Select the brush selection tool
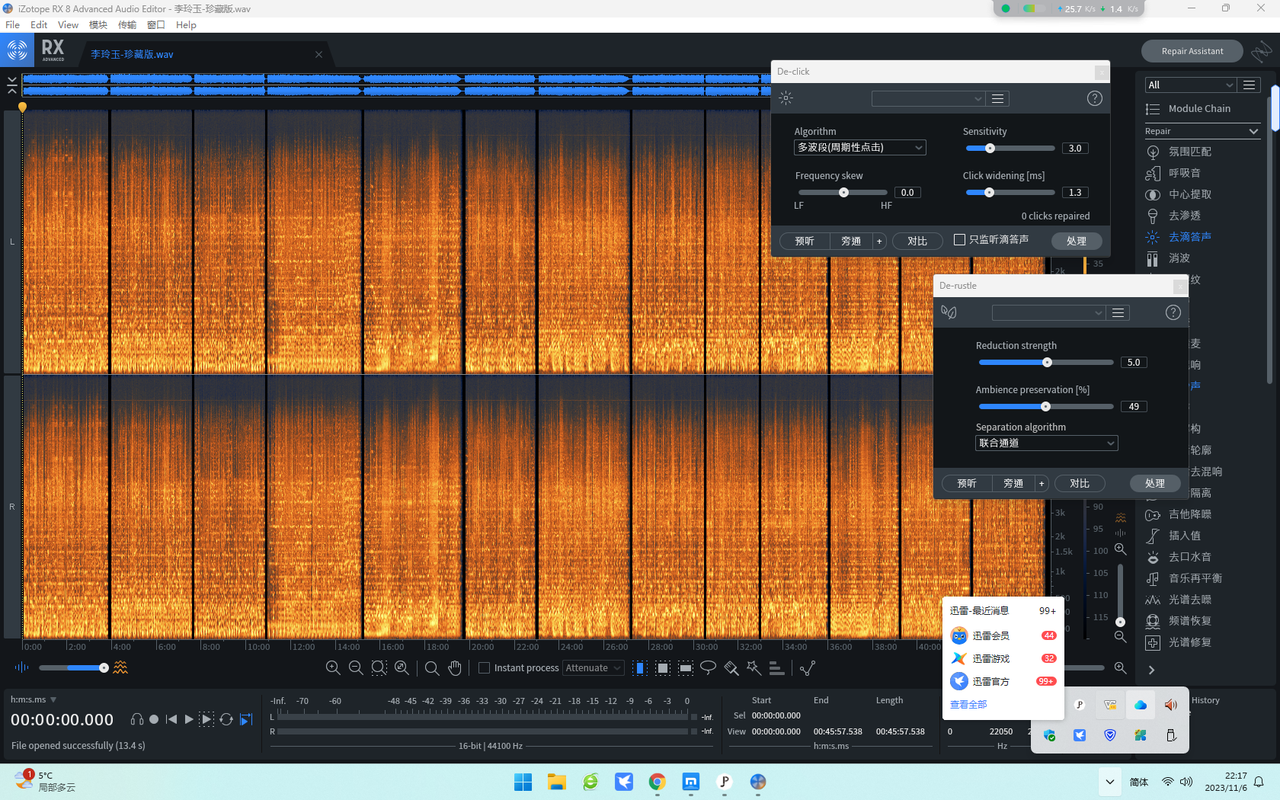The image size is (1280, 800). point(731,668)
